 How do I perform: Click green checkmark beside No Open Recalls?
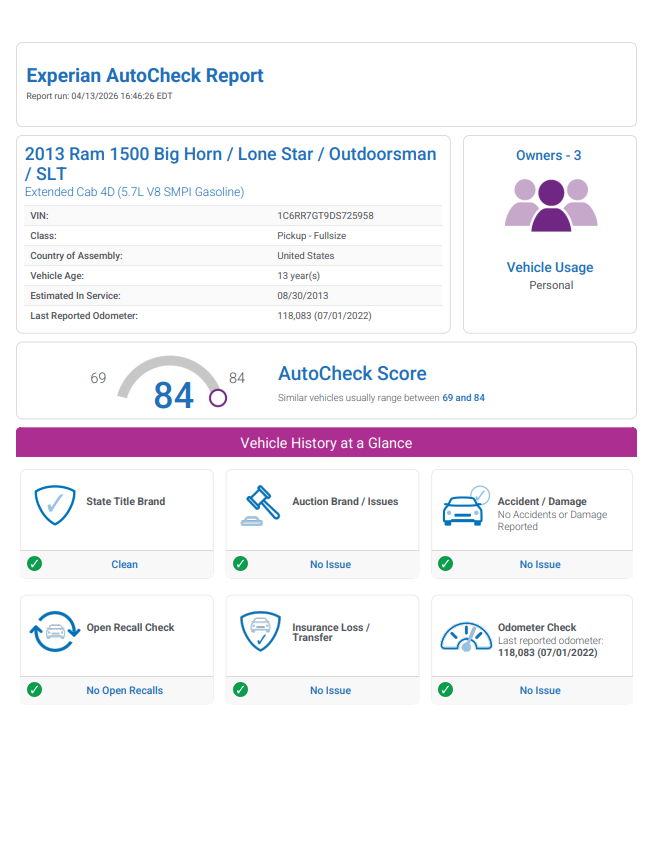click(34, 690)
